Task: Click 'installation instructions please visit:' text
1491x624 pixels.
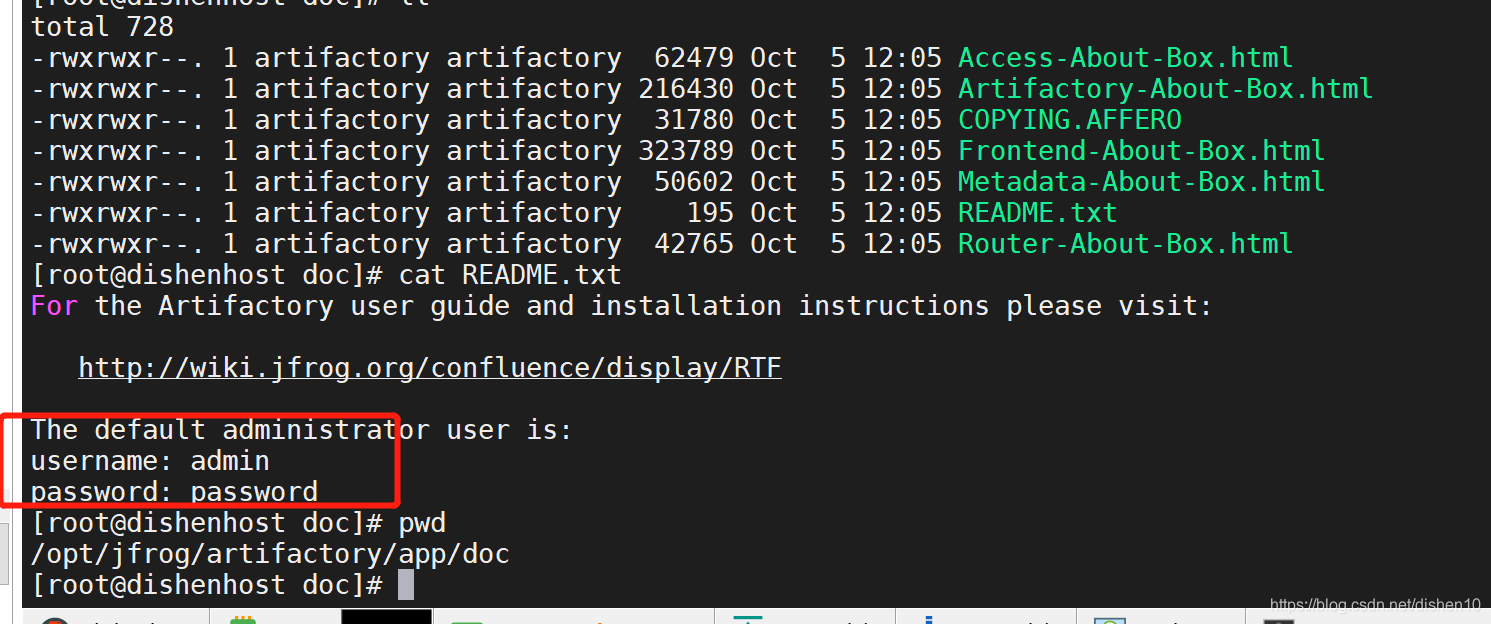Action: (901, 306)
